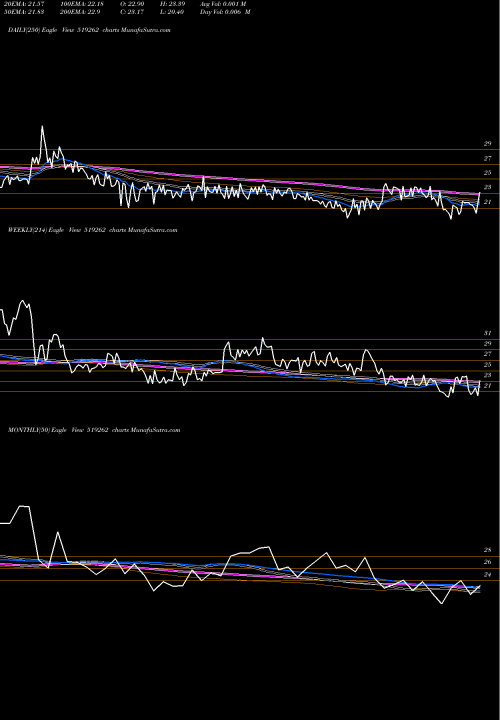Click the DAILY(250) Eagle View chart title
This screenshot has height=720, width=500.
tap(89, 30)
